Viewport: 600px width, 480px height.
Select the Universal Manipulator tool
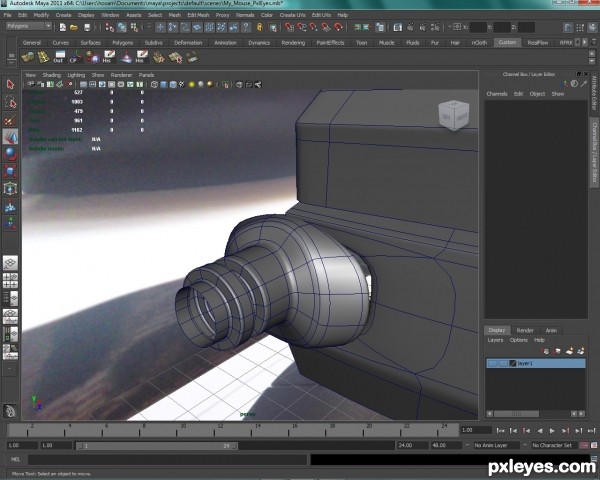click(x=10, y=188)
